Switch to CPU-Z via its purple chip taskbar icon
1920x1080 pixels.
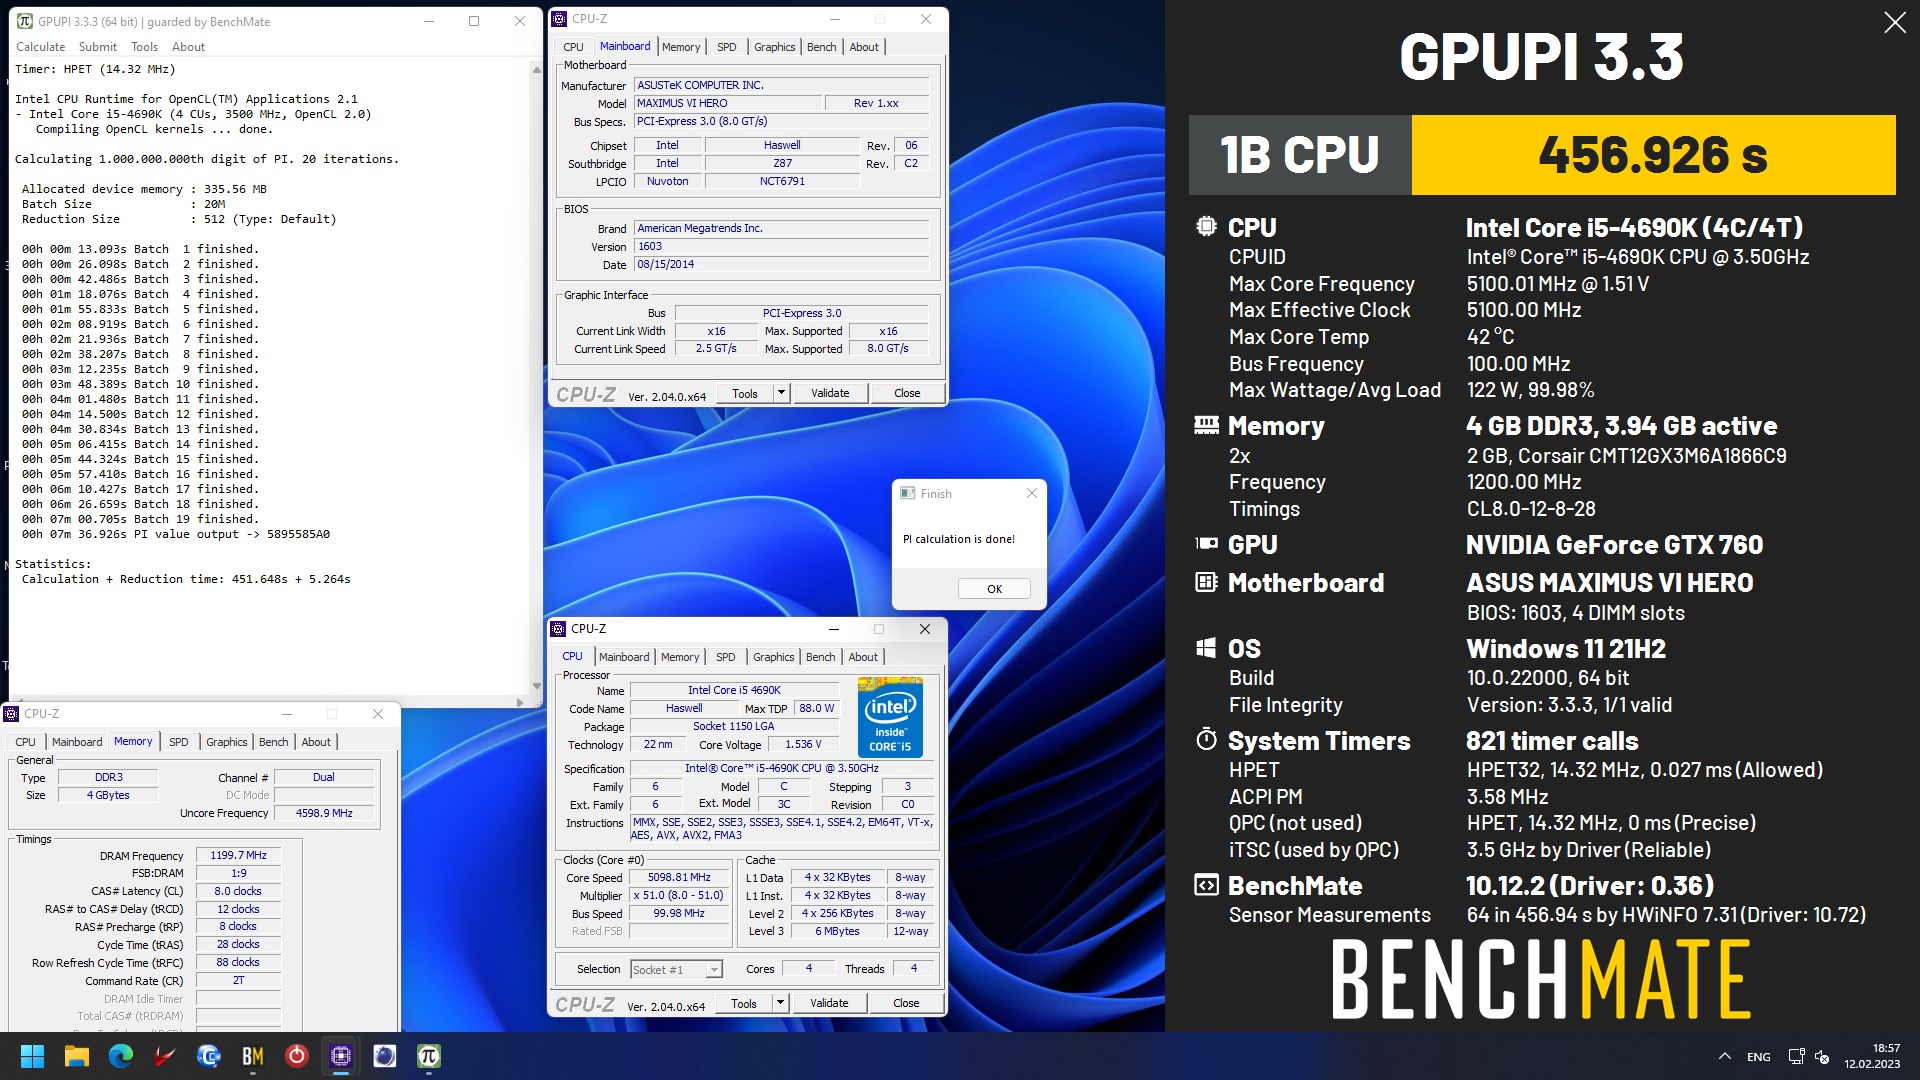pyautogui.click(x=341, y=1056)
